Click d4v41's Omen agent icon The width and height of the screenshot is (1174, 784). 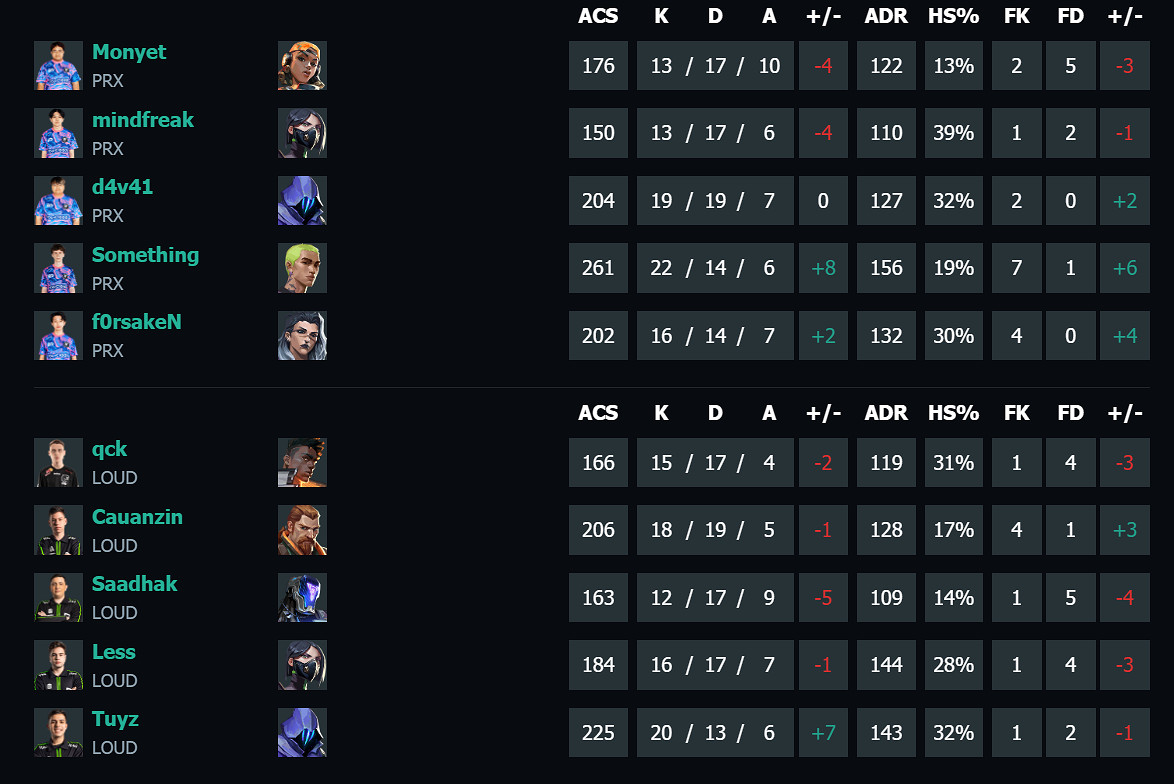[x=302, y=201]
